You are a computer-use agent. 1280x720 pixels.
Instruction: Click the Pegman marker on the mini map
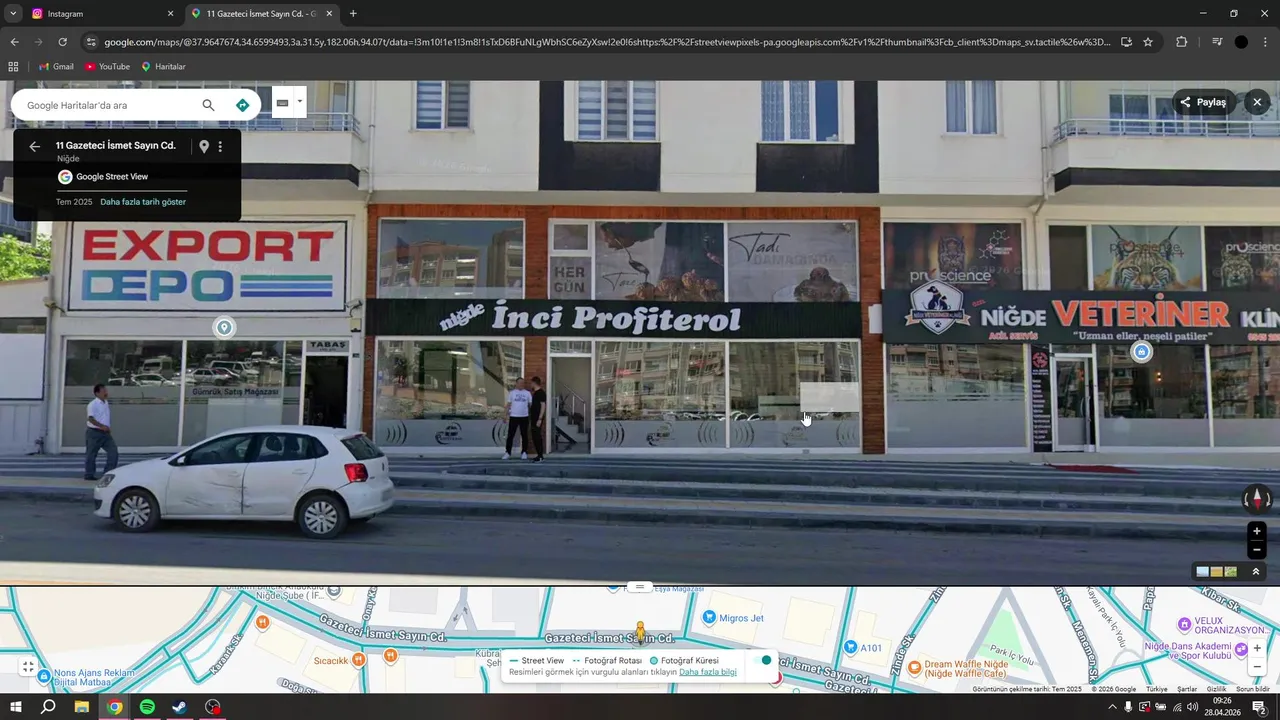(640, 634)
